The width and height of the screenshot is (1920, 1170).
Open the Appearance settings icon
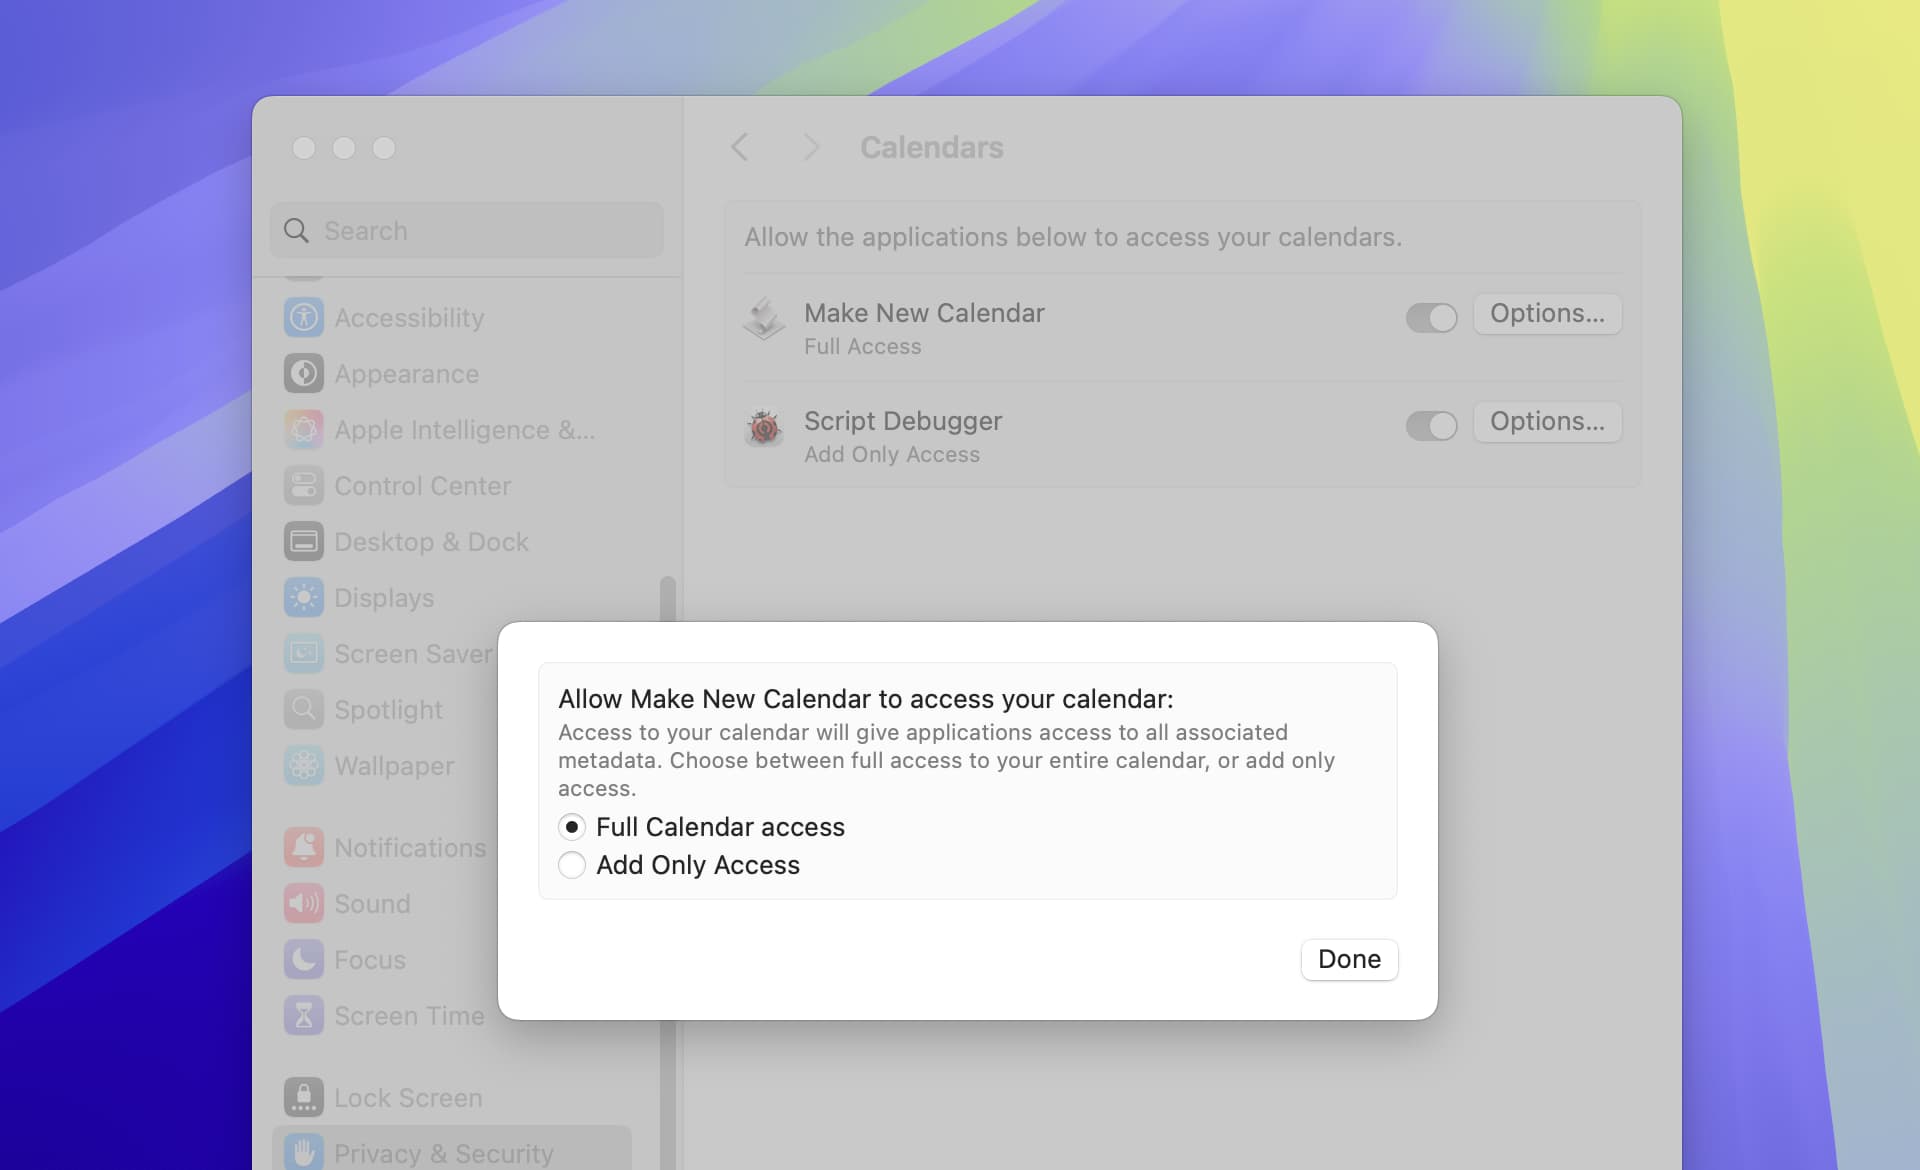pos(304,373)
